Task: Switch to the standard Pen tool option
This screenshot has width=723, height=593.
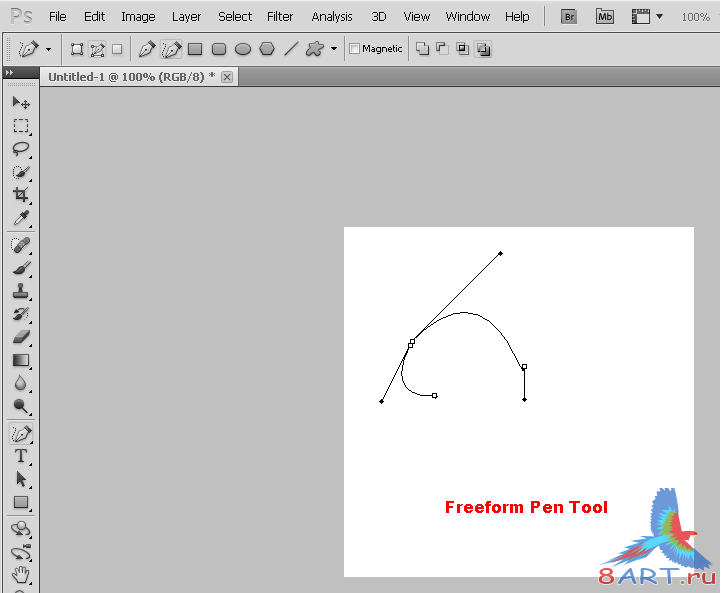Action: tap(147, 49)
